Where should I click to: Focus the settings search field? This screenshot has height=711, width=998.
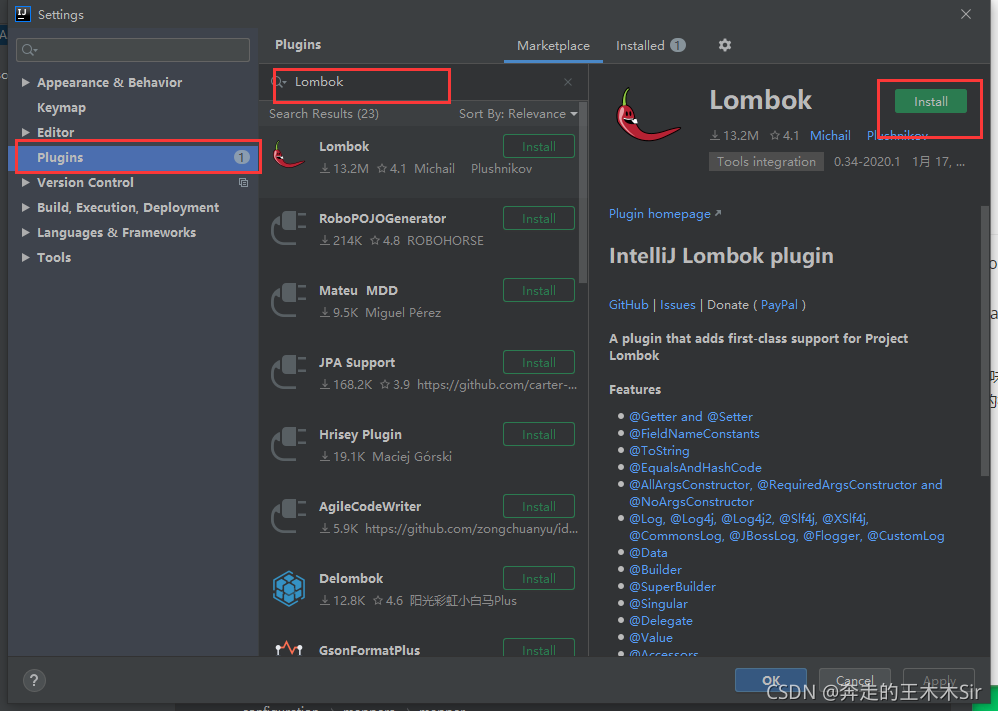(133, 50)
